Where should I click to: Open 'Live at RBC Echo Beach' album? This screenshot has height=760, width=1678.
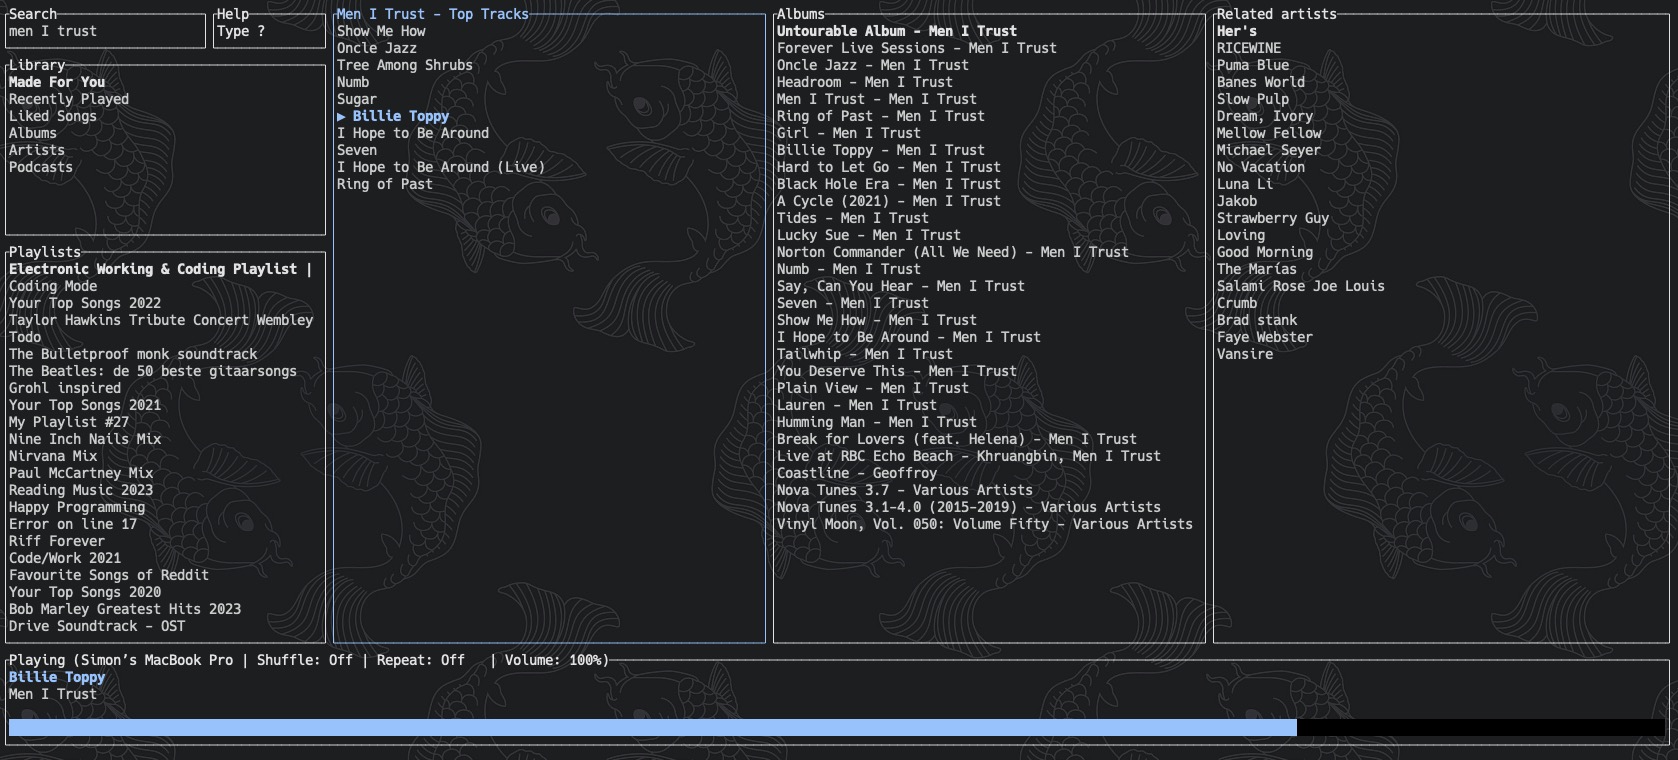point(969,456)
